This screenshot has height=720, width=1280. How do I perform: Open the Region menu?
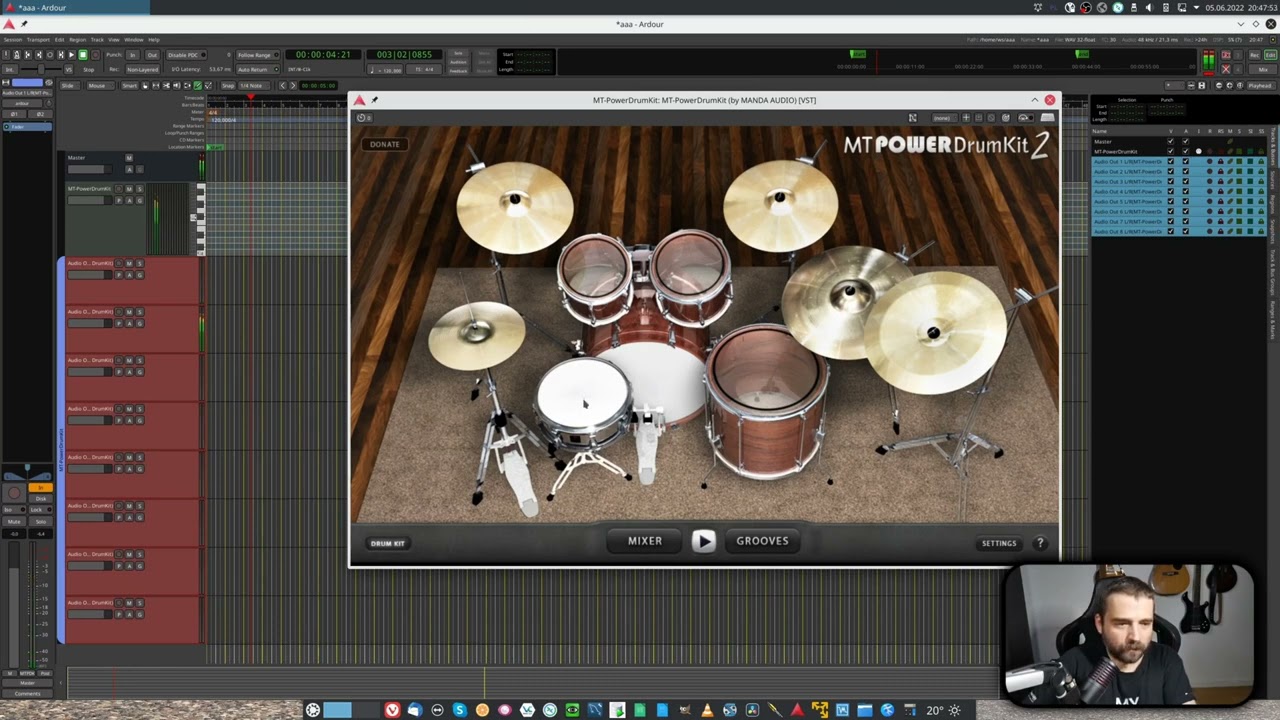[x=78, y=40]
